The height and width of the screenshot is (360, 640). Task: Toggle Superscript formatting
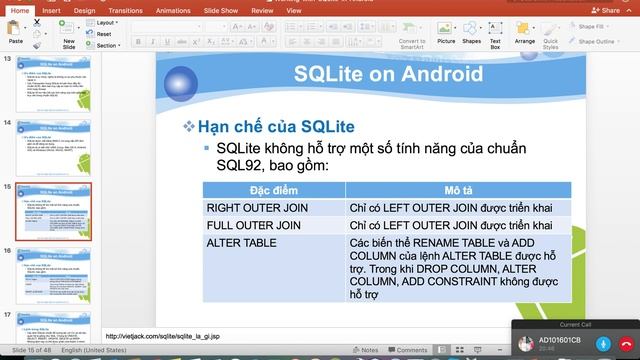[x=196, y=42]
